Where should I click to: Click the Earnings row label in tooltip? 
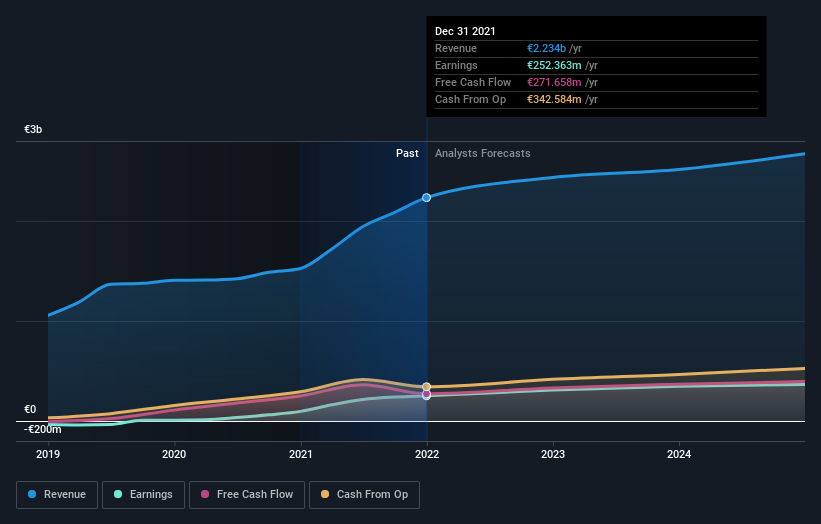pos(456,65)
